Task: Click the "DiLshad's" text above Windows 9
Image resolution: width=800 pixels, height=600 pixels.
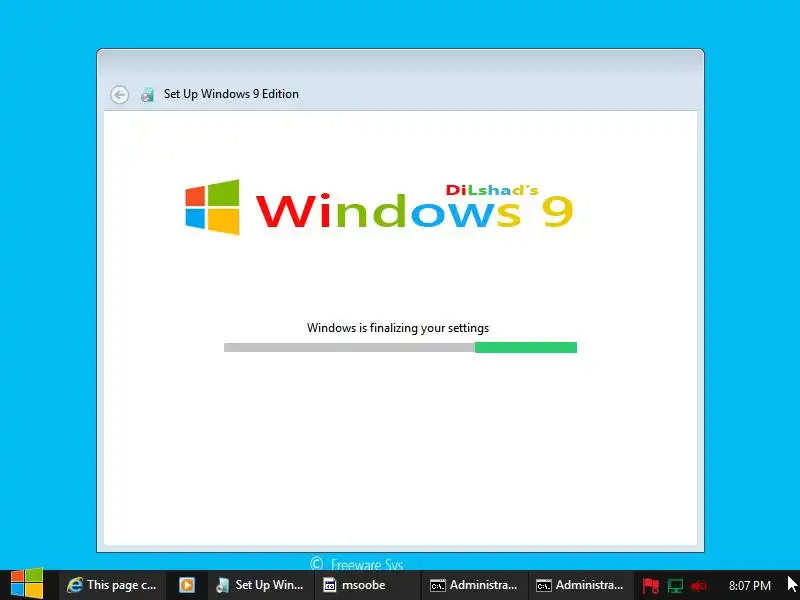Action: tap(492, 190)
